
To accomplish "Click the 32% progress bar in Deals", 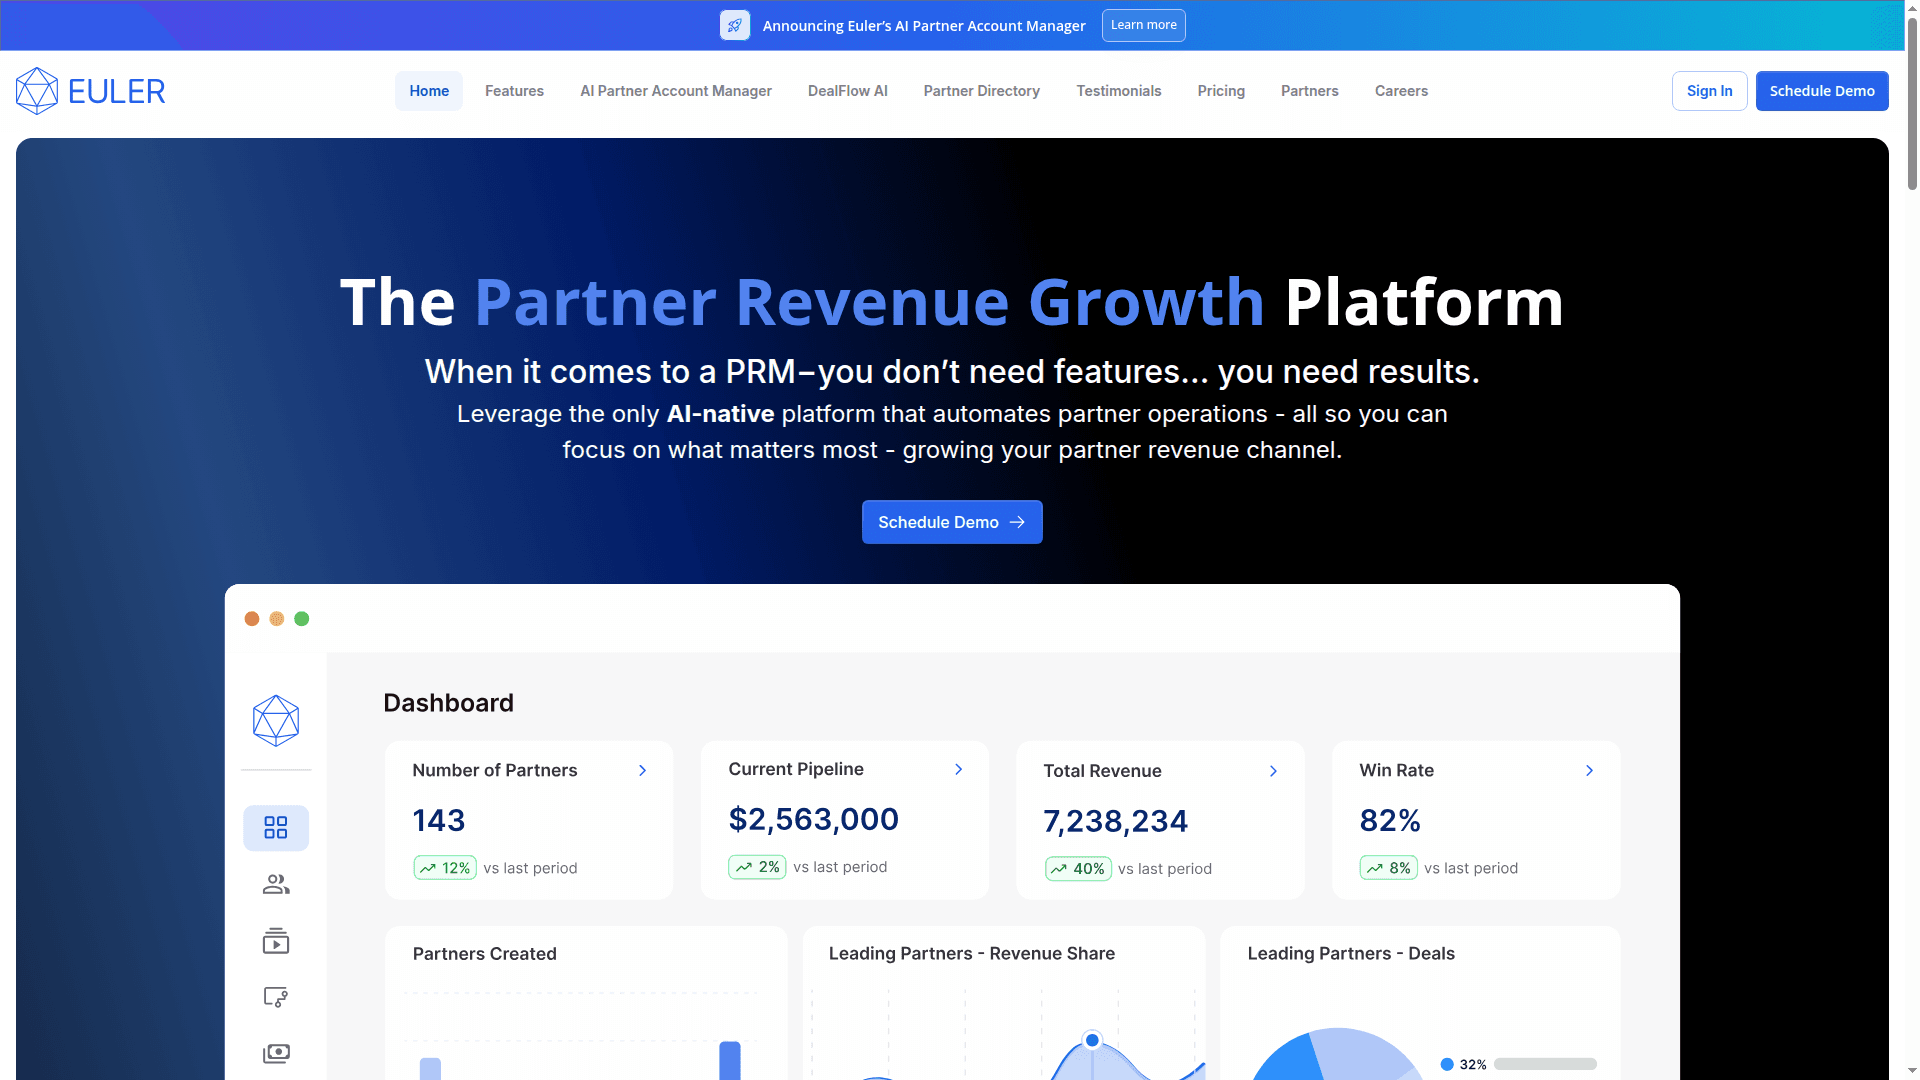I will point(1545,1064).
